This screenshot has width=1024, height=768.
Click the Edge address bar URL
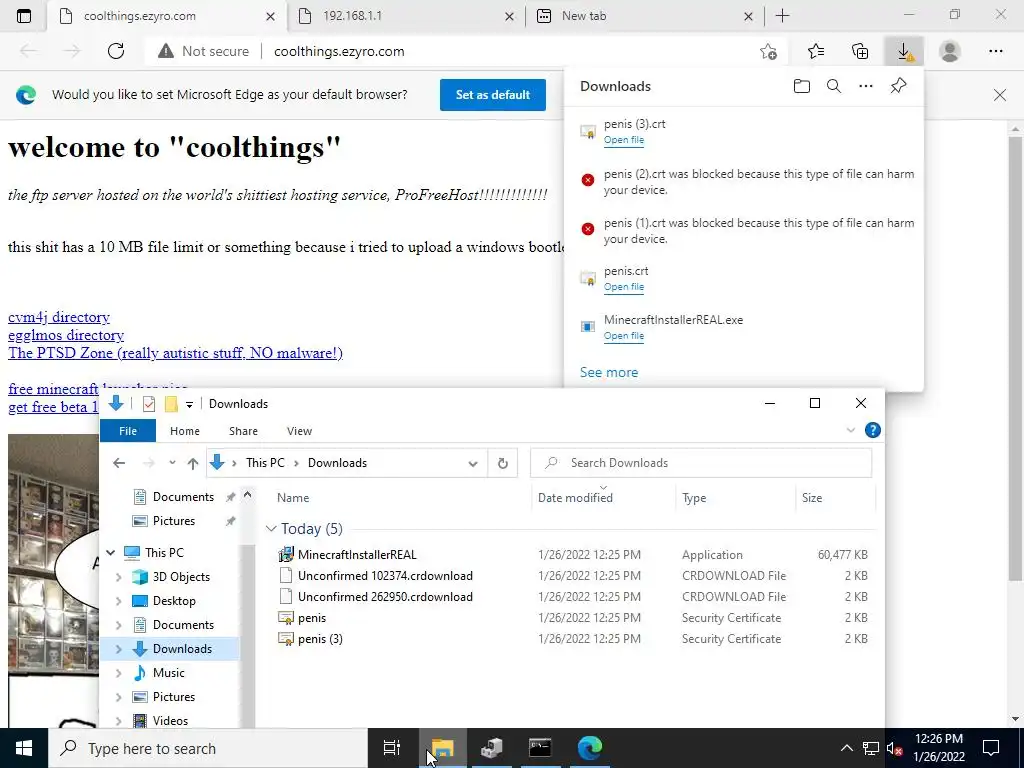point(339,52)
